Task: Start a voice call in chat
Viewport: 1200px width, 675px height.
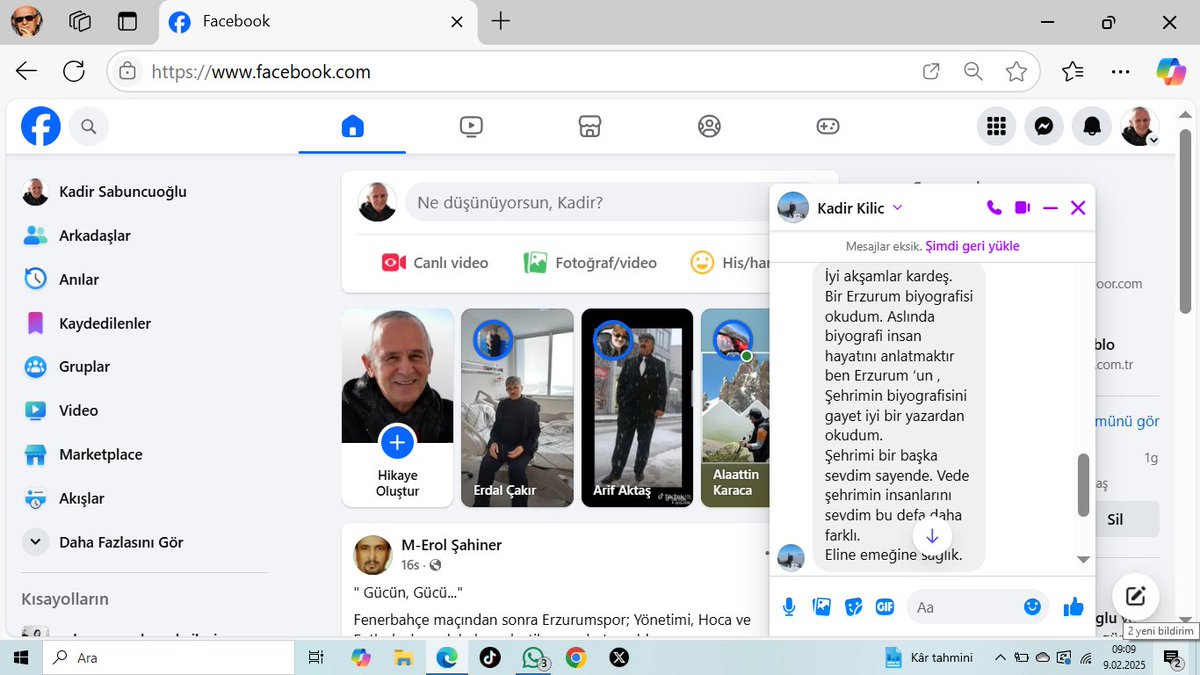Action: tap(994, 208)
